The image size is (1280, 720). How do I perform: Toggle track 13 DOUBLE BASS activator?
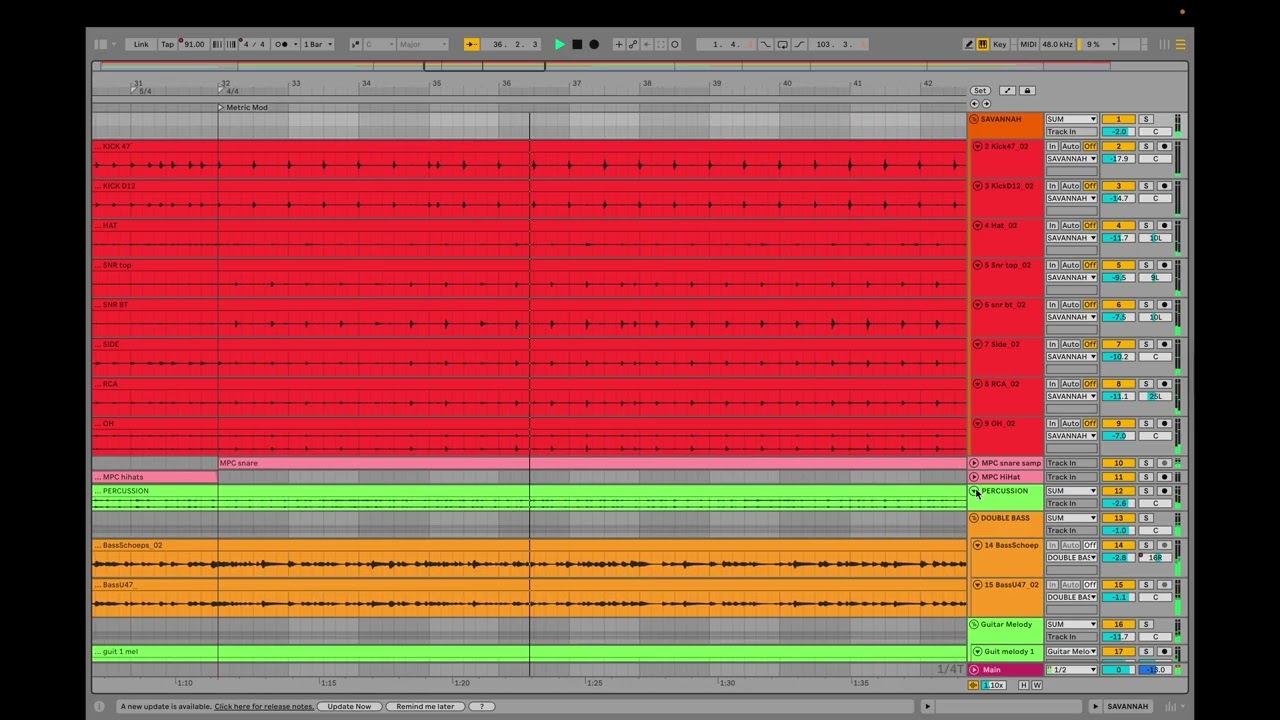[x=1119, y=518]
